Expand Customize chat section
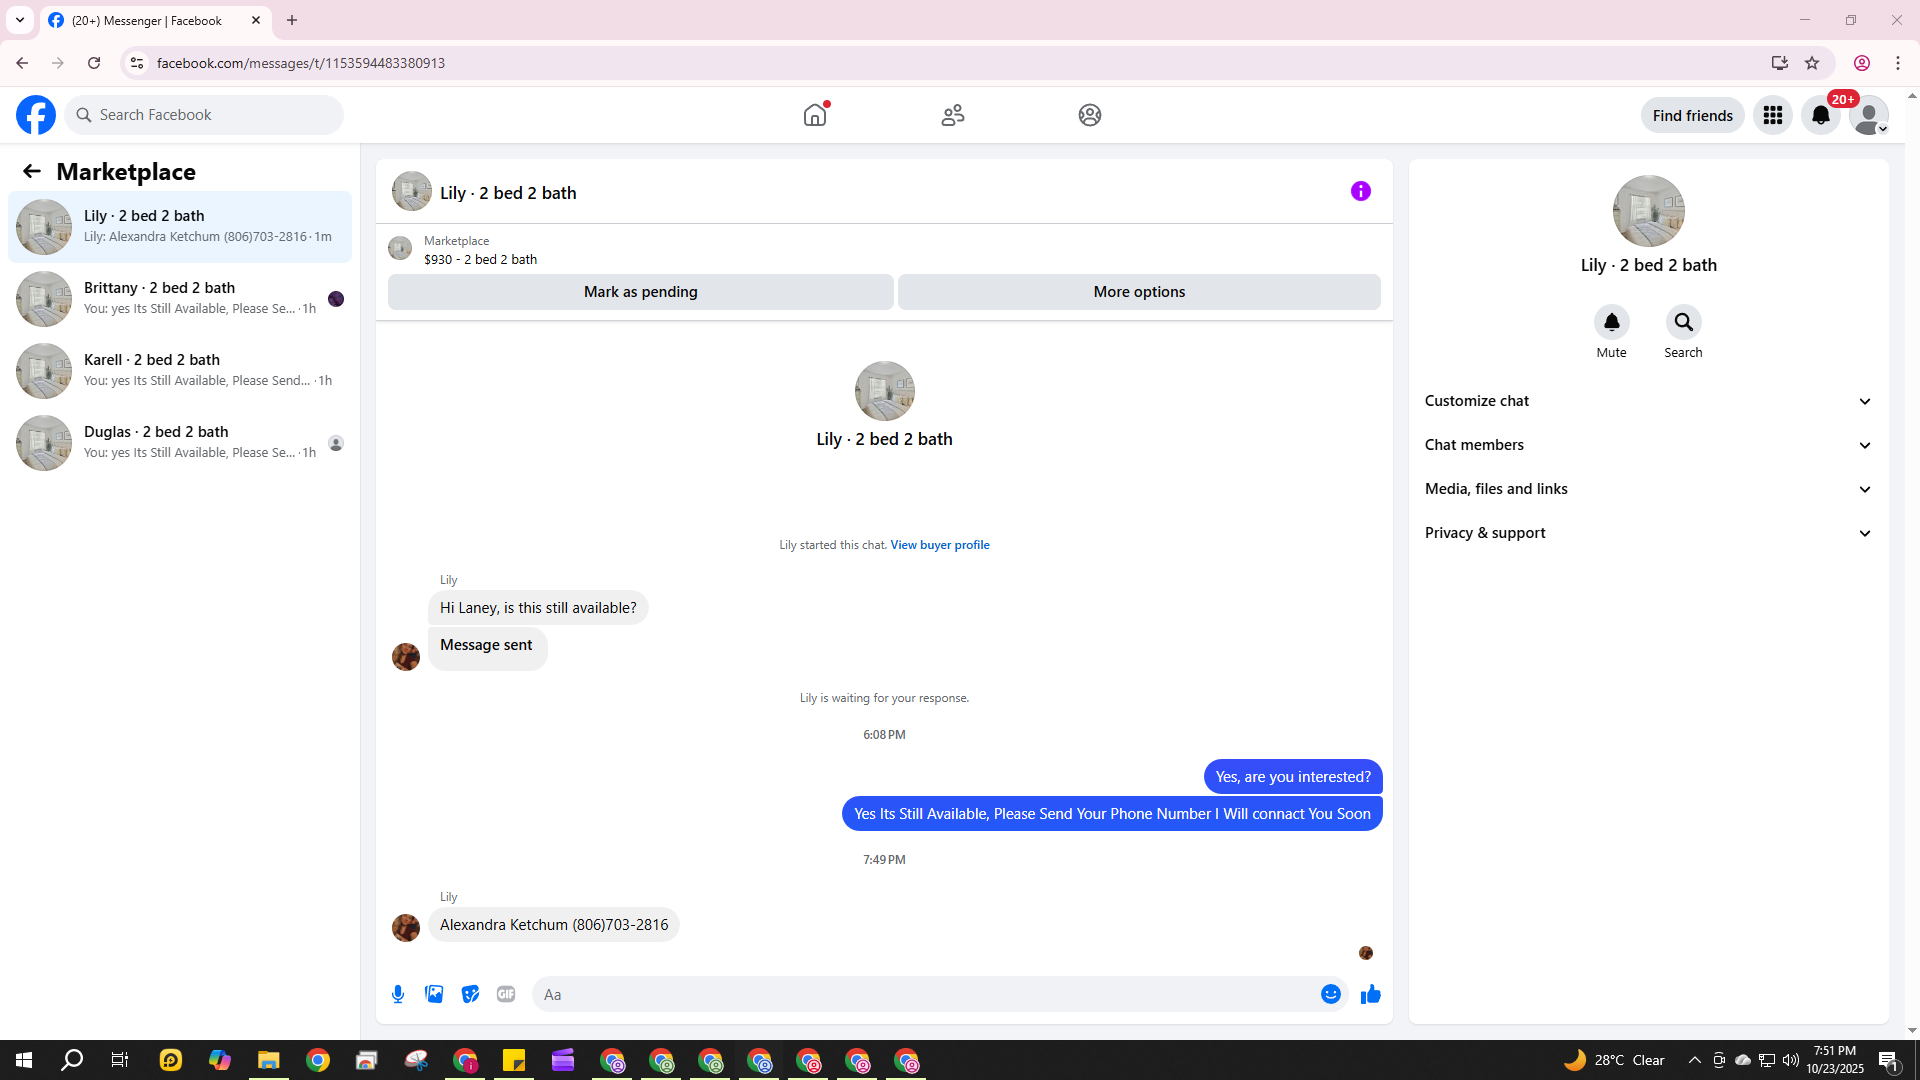 [1648, 401]
